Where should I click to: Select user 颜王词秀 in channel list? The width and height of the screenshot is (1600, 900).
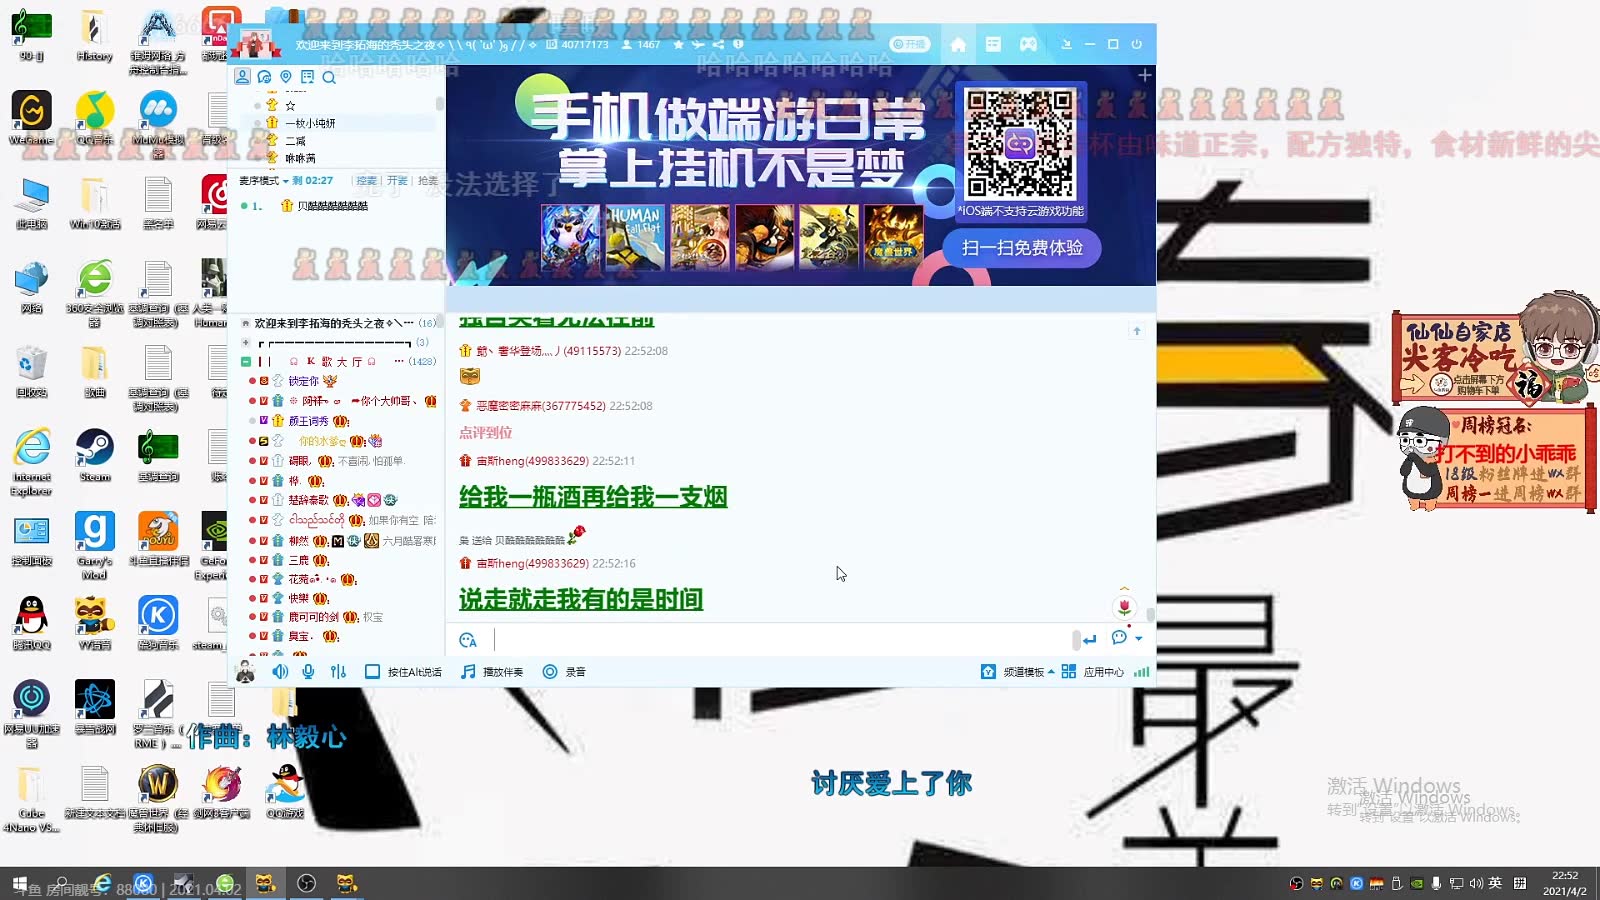(x=308, y=421)
